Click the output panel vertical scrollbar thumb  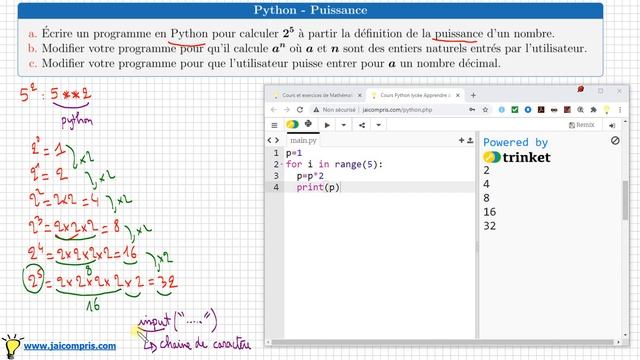625,200
